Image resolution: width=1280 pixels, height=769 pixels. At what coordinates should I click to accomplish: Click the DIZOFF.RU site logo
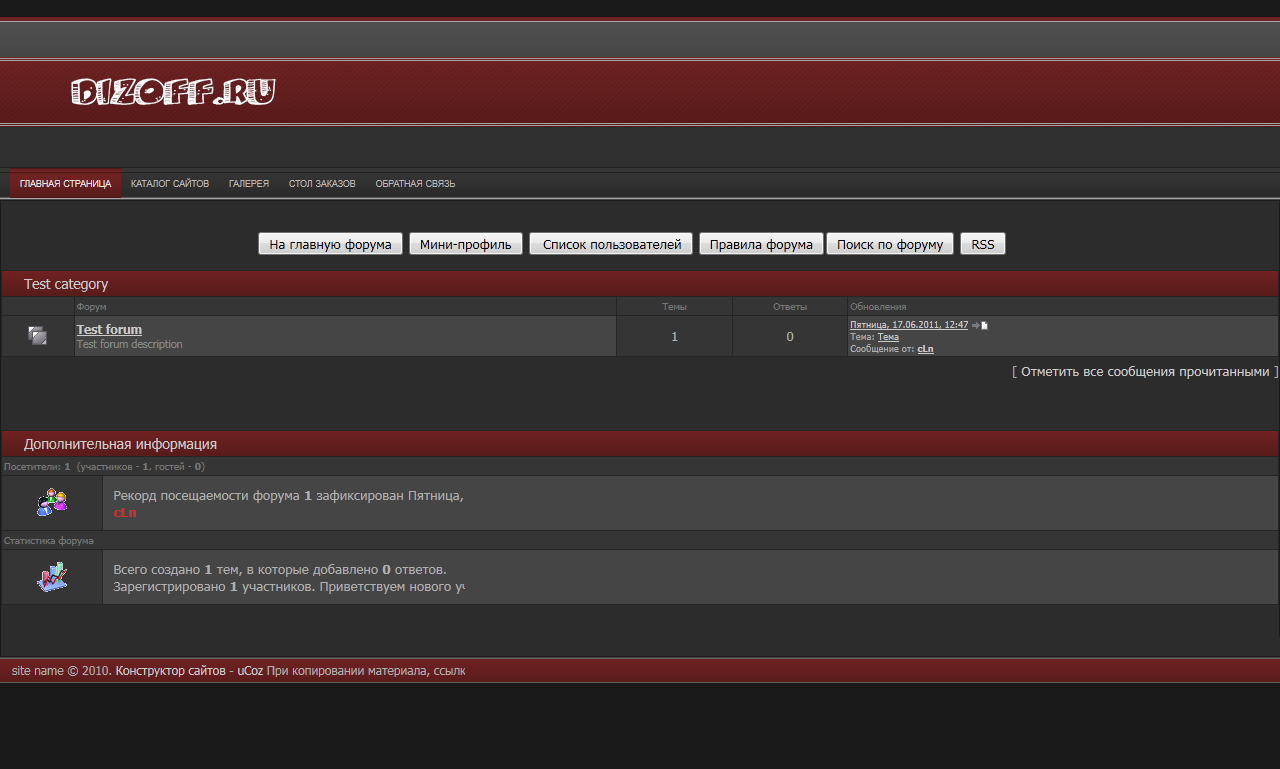pos(173,92)
